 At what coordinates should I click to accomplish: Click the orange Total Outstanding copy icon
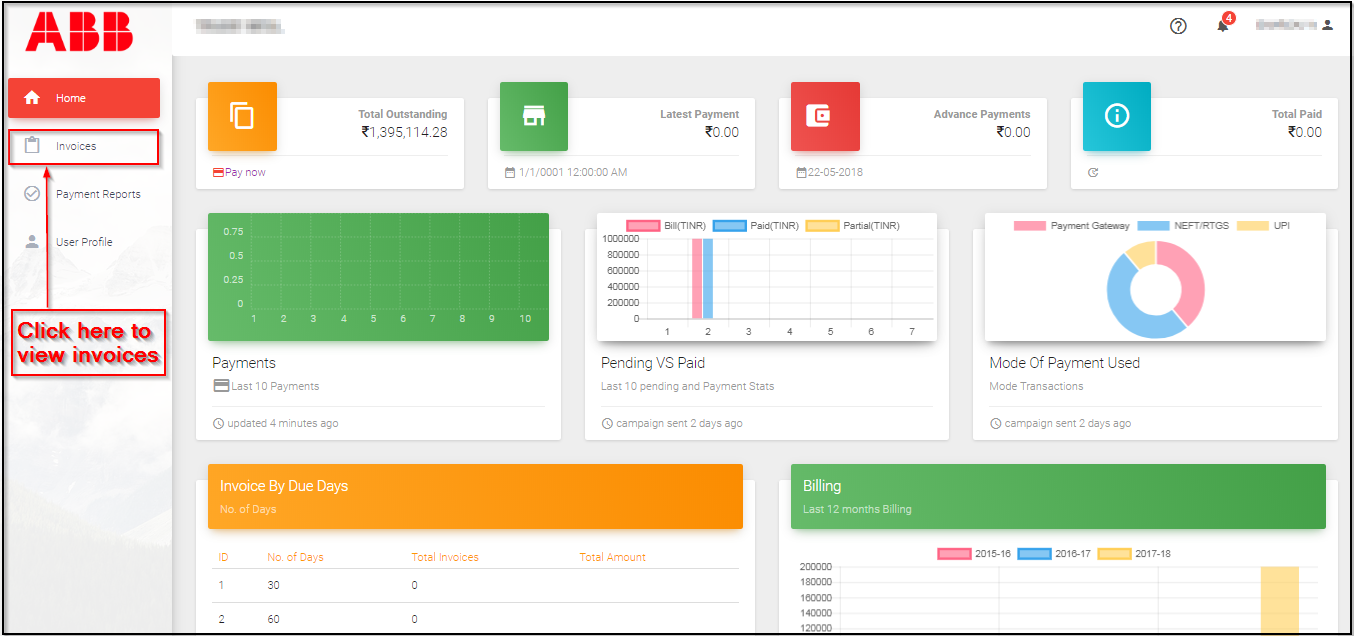(x=242, y=116)
